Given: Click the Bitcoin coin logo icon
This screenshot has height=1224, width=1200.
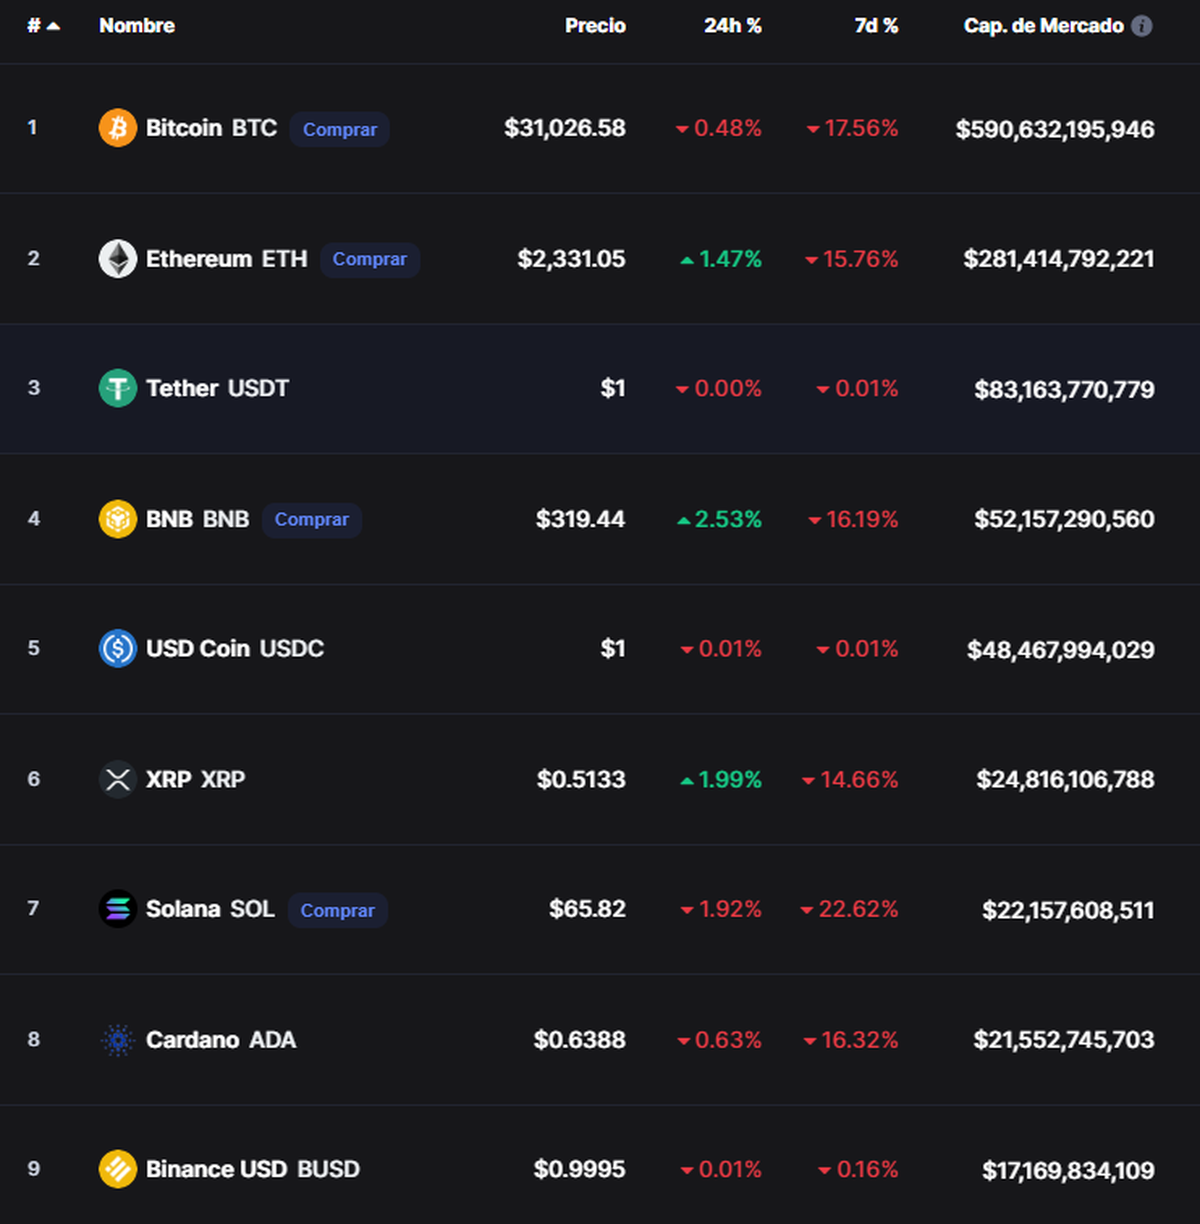Looking at the screenshot, I should [x=118, y=128].
